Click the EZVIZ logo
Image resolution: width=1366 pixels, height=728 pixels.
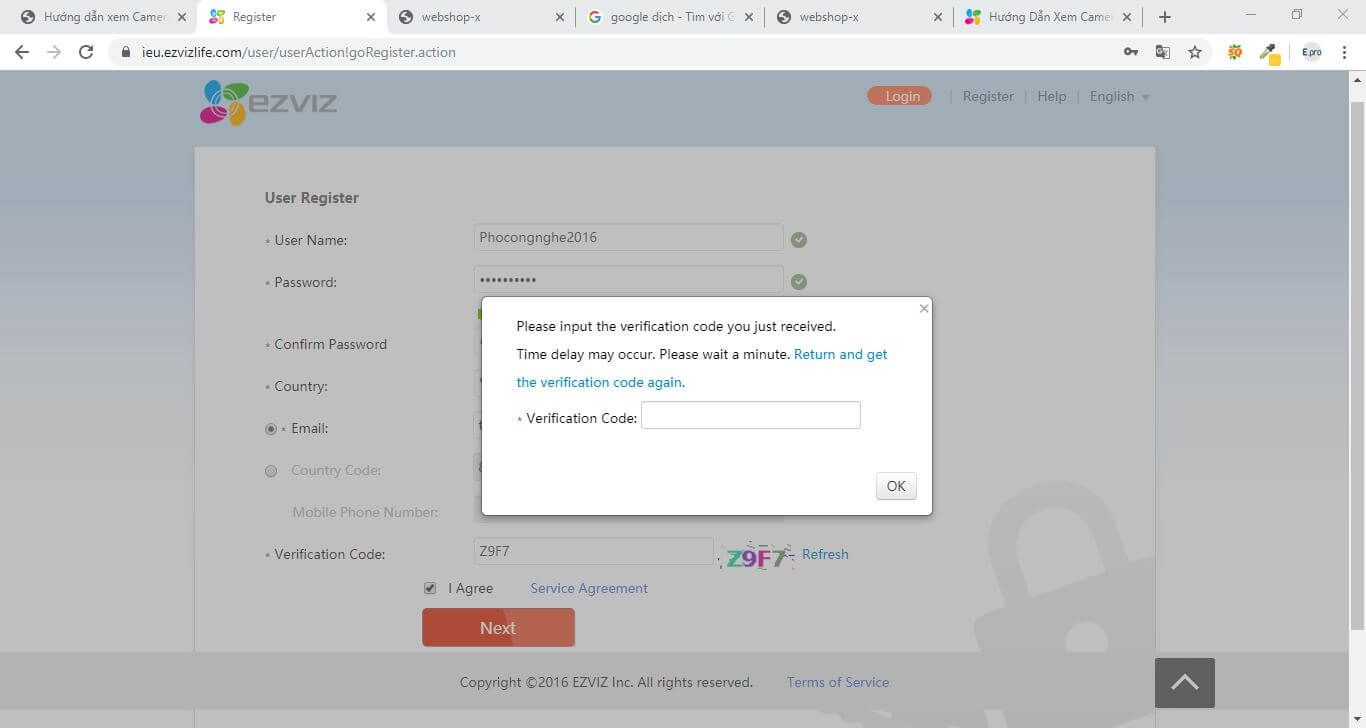pyautogui.click(x=268, y=102)
